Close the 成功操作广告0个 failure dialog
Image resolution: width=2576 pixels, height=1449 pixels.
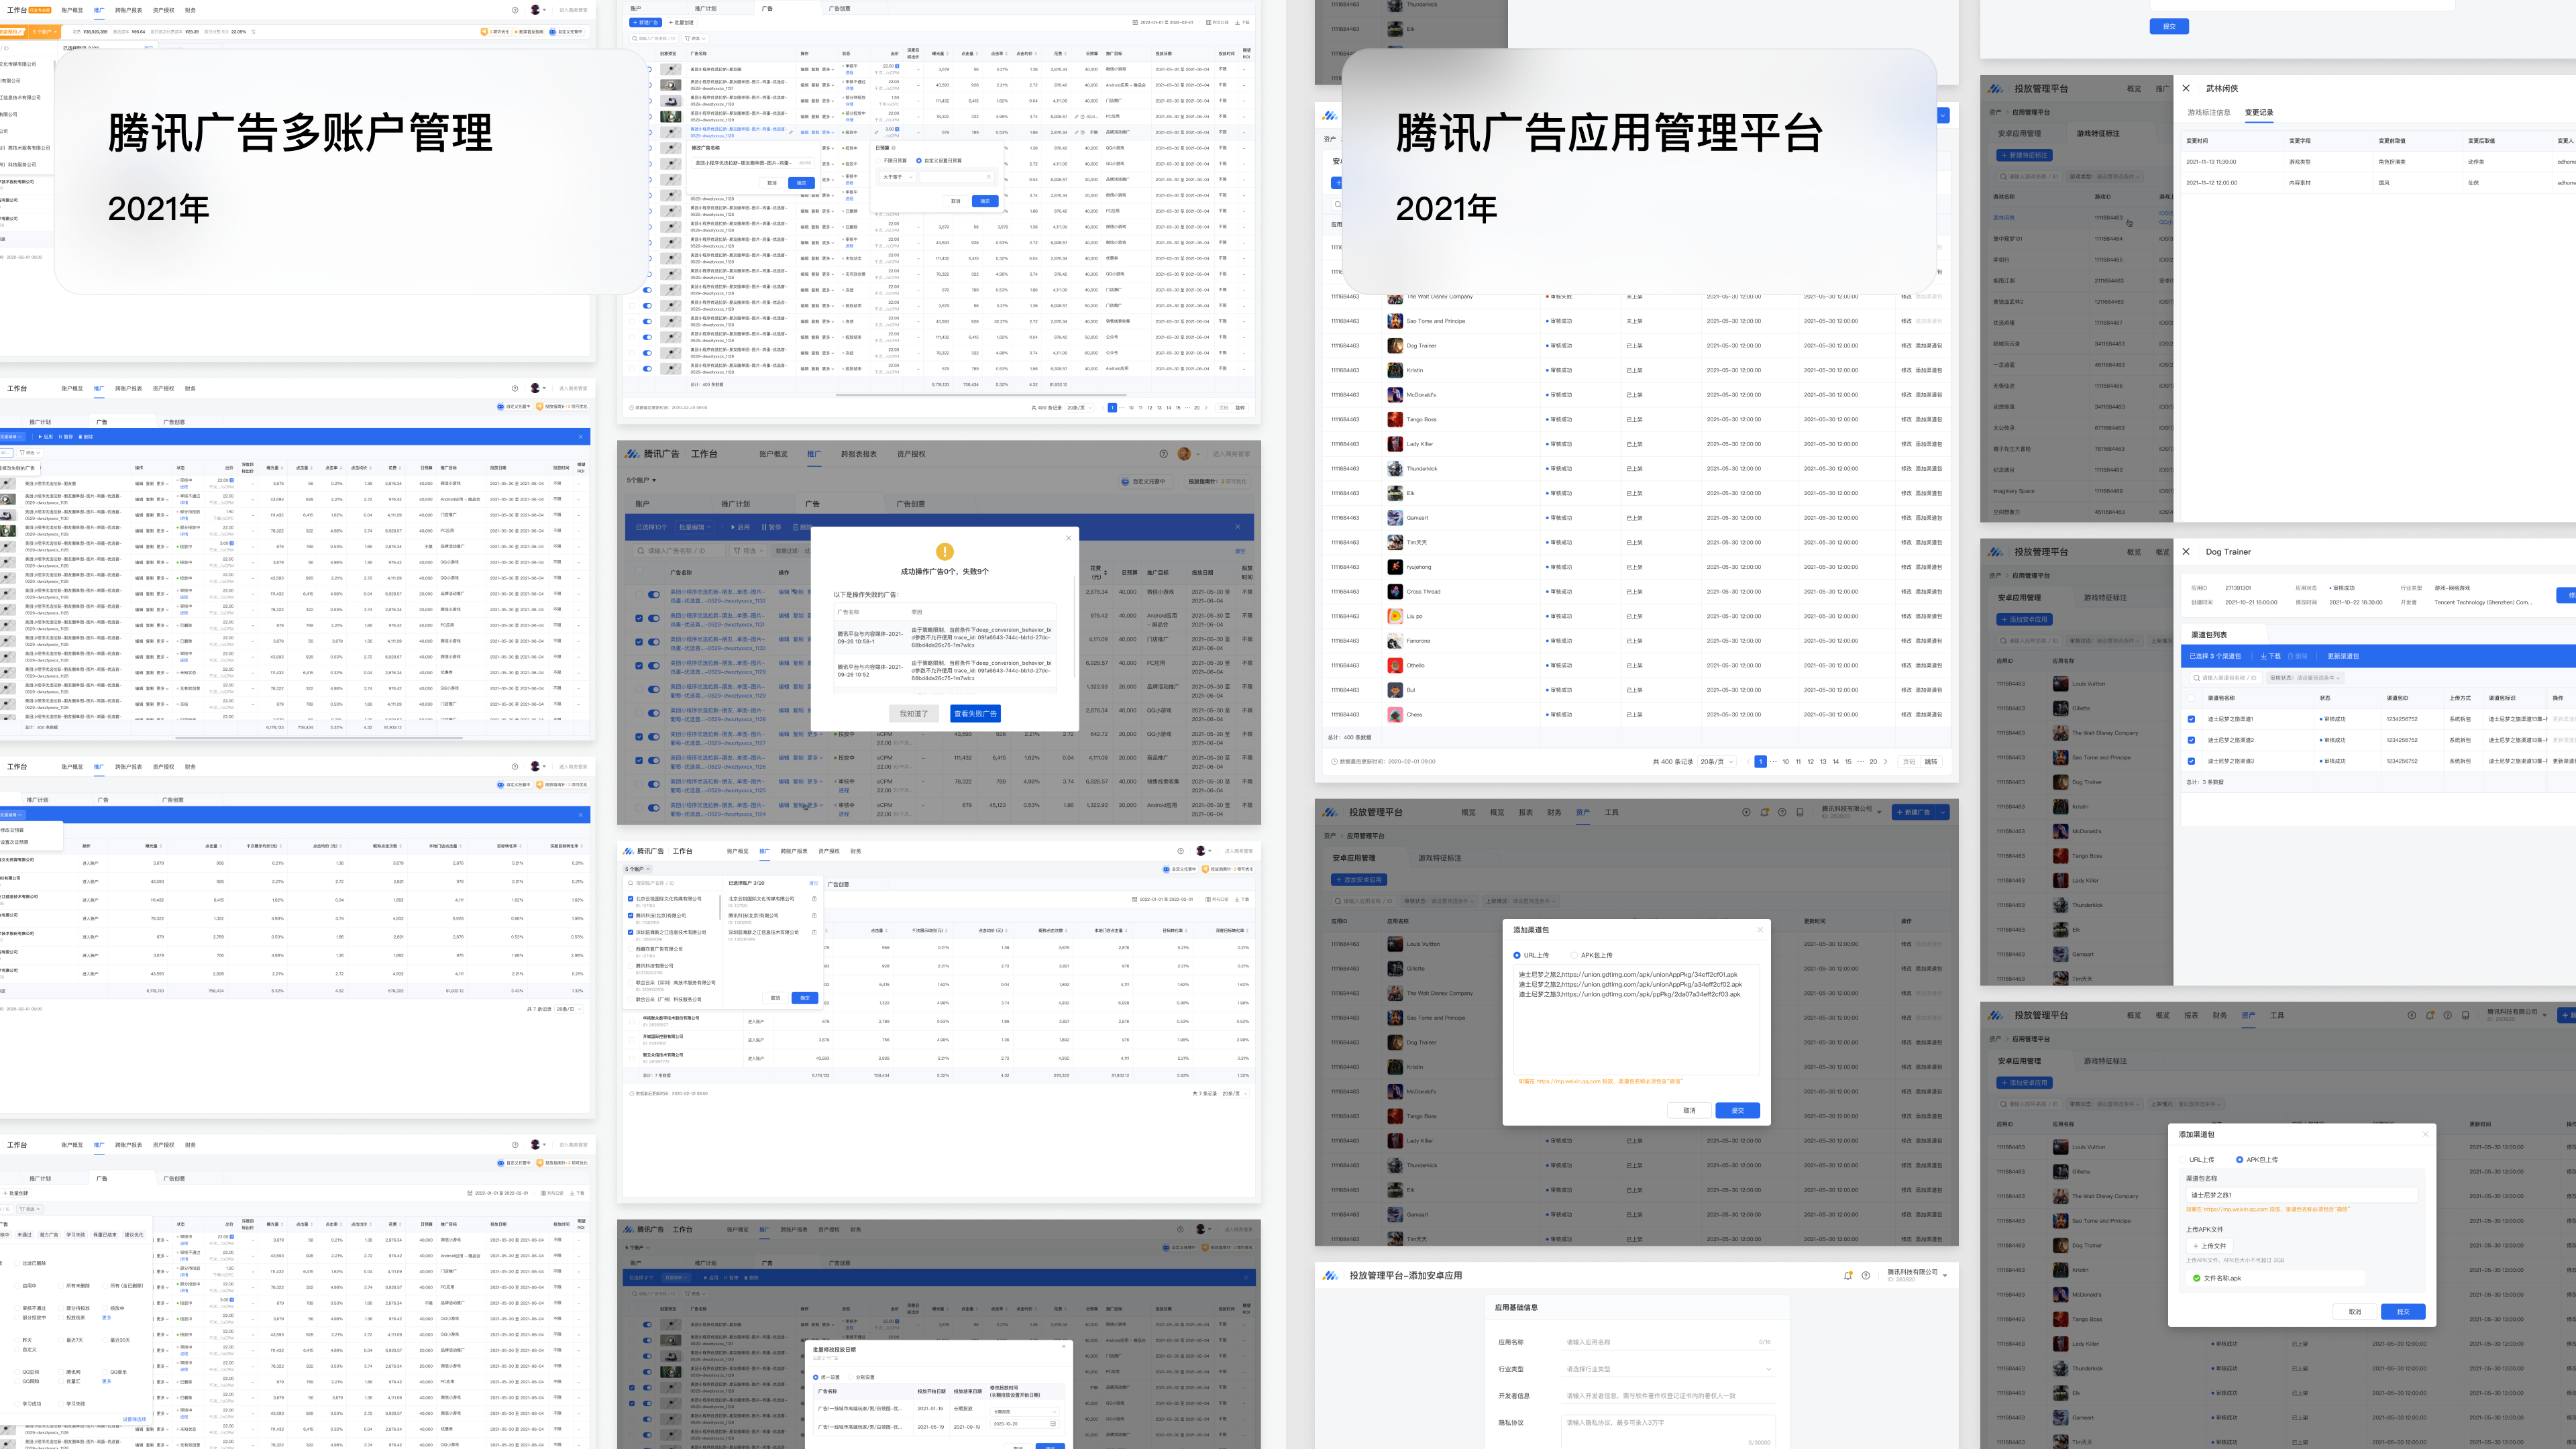(x=1068, y=538)
